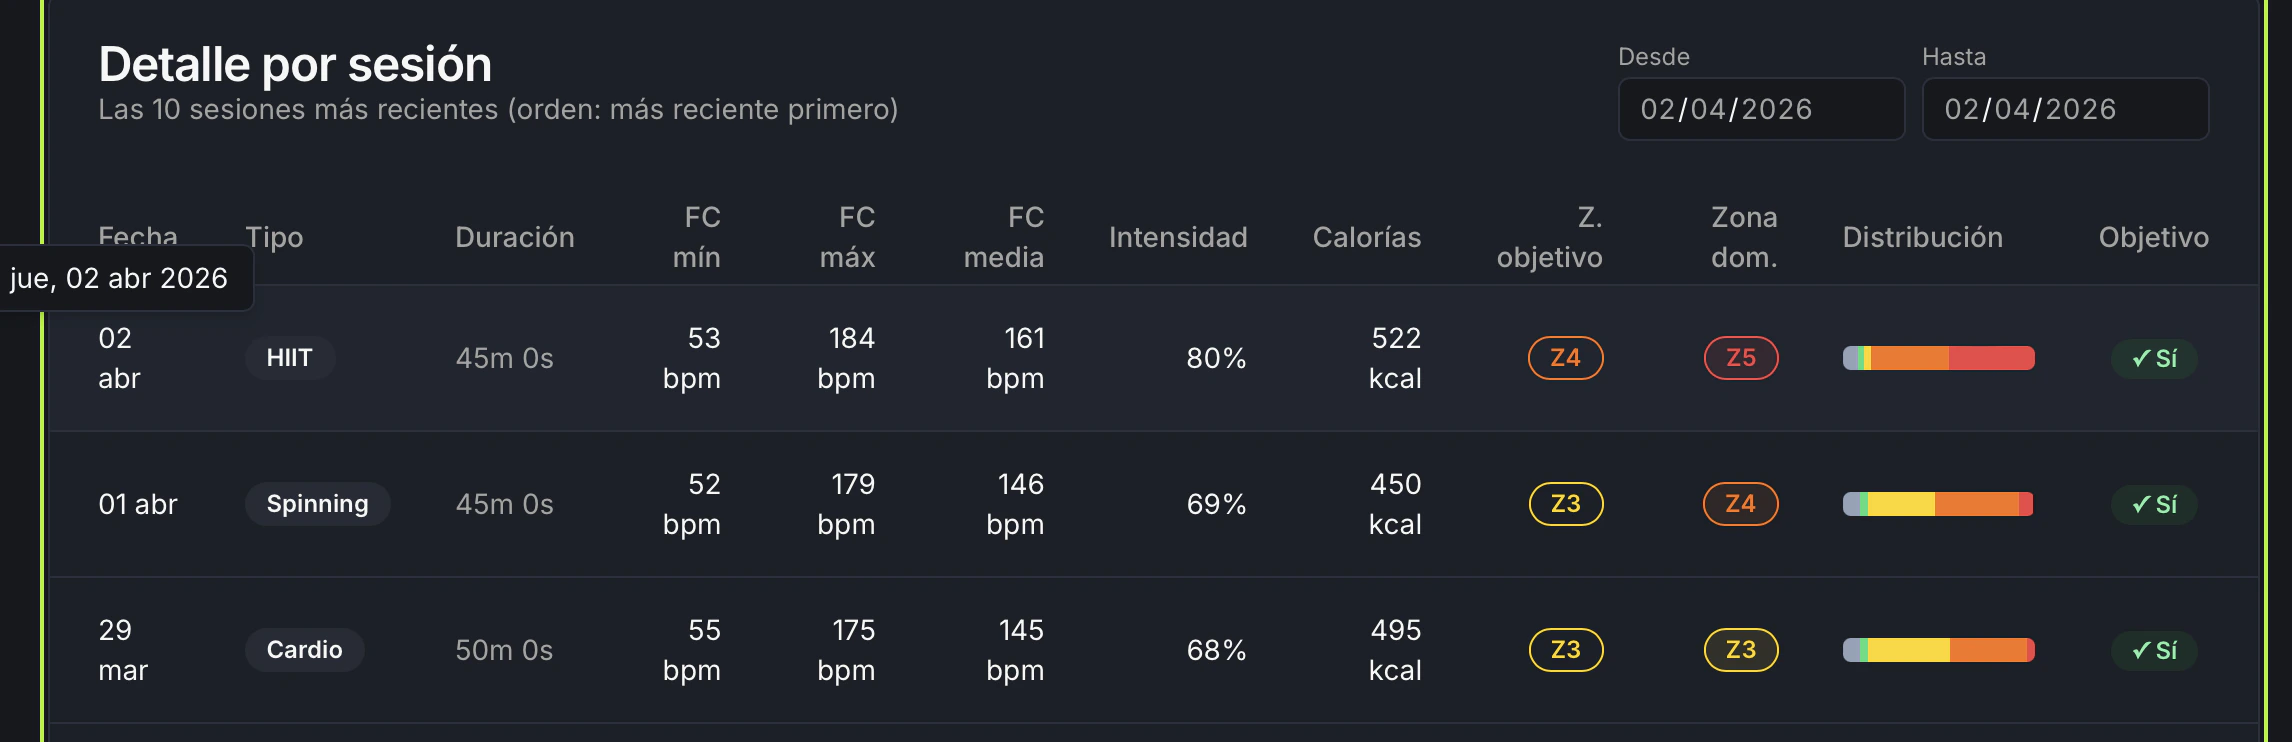Click the Calorías column header
2292x742 pixels.
1367,237
